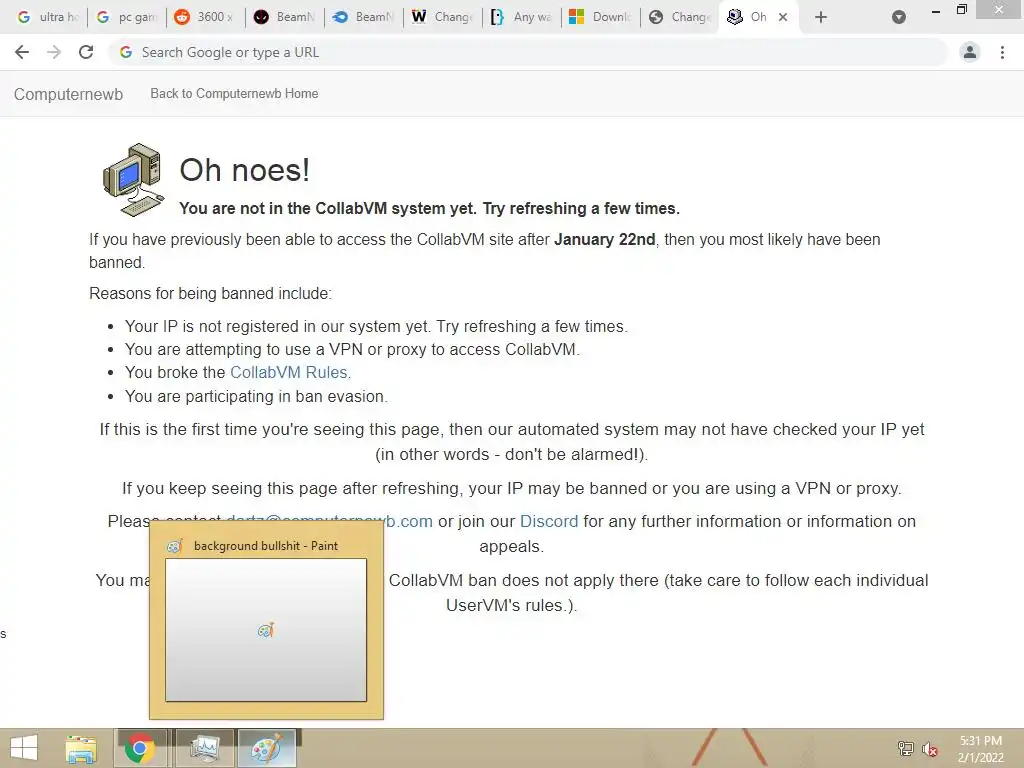Viewport: 1024px width, 768px height.
Task: Click the 'Oh noes!' heading
Action: pyautogui.click(x=244, y=170)
